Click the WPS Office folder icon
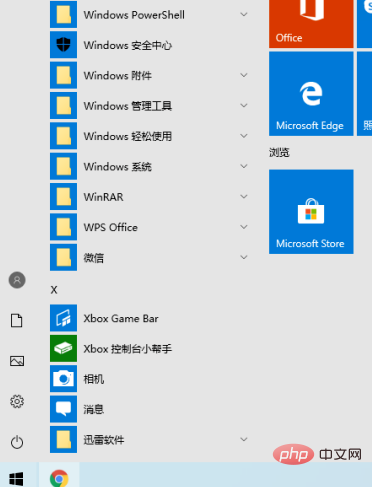372x487 pixels. [x=63, y=227]
